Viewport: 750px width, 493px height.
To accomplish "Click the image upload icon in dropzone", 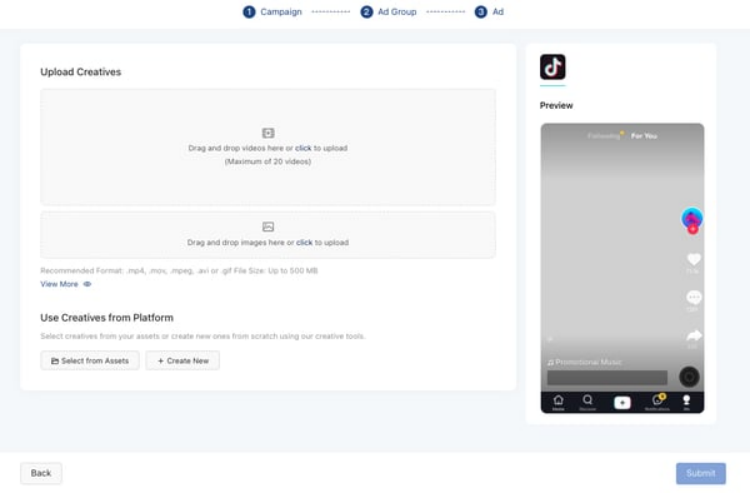I will coord(268,227).
